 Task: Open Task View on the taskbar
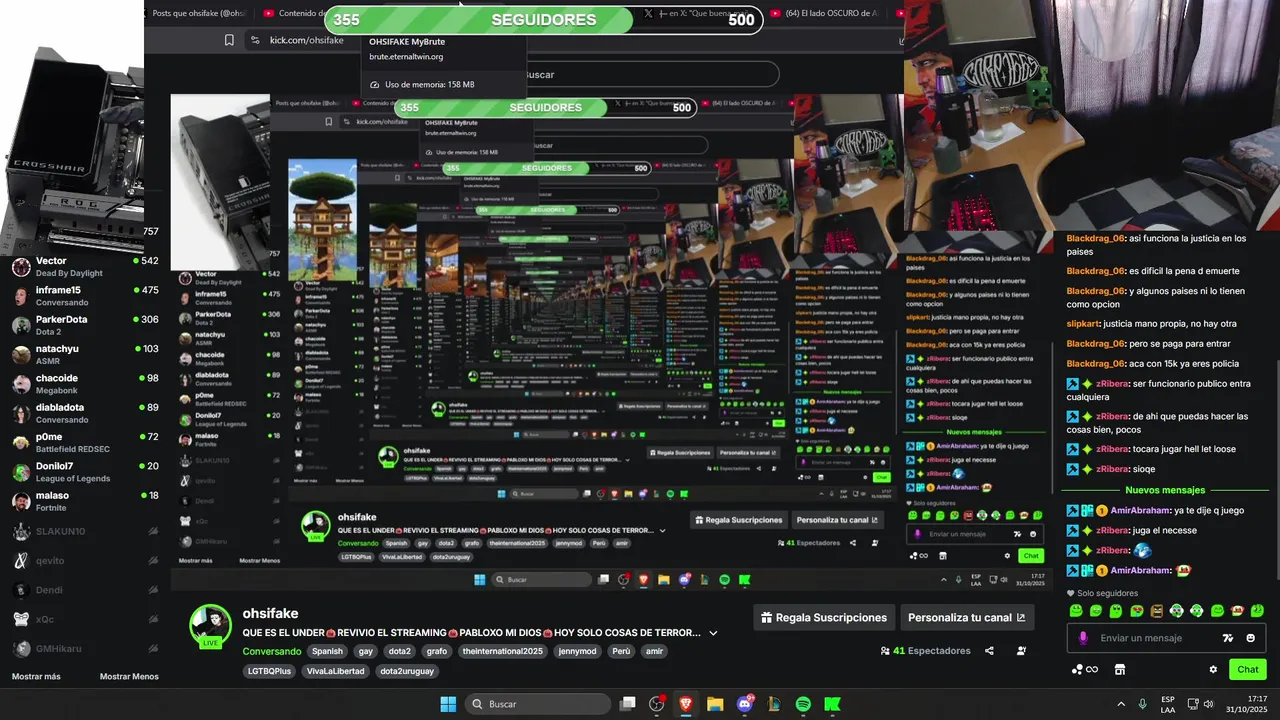[628, 704]
